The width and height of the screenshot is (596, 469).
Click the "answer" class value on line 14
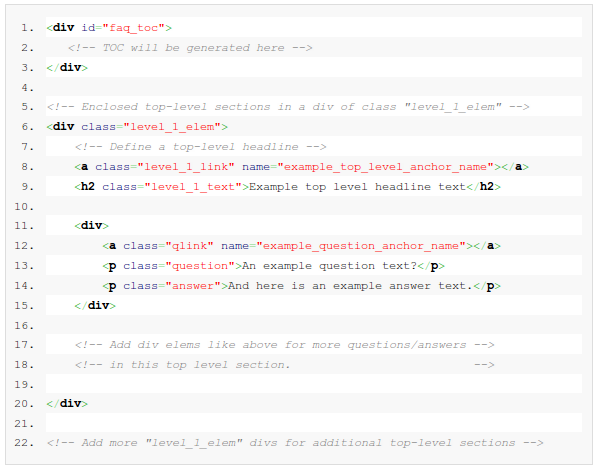pyautogui.click(x=193, y=286)
